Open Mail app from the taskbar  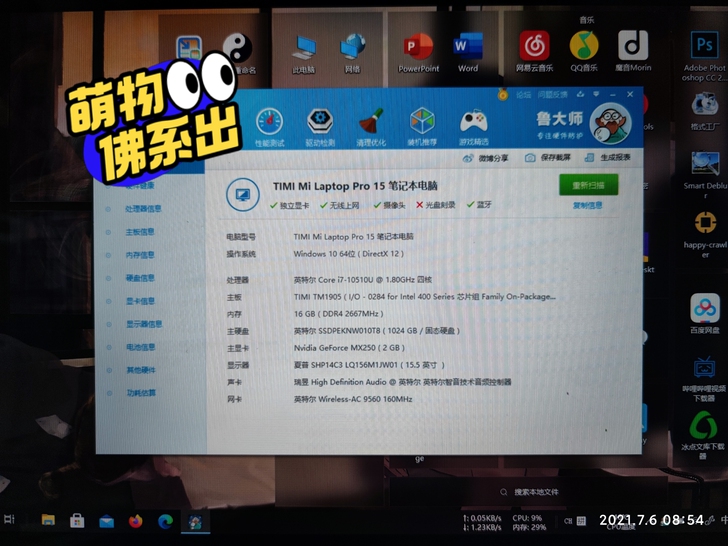[106, 521]
